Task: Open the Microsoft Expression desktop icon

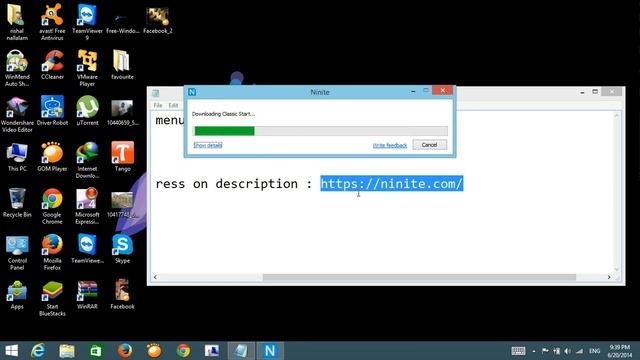Action: (87, 207)
